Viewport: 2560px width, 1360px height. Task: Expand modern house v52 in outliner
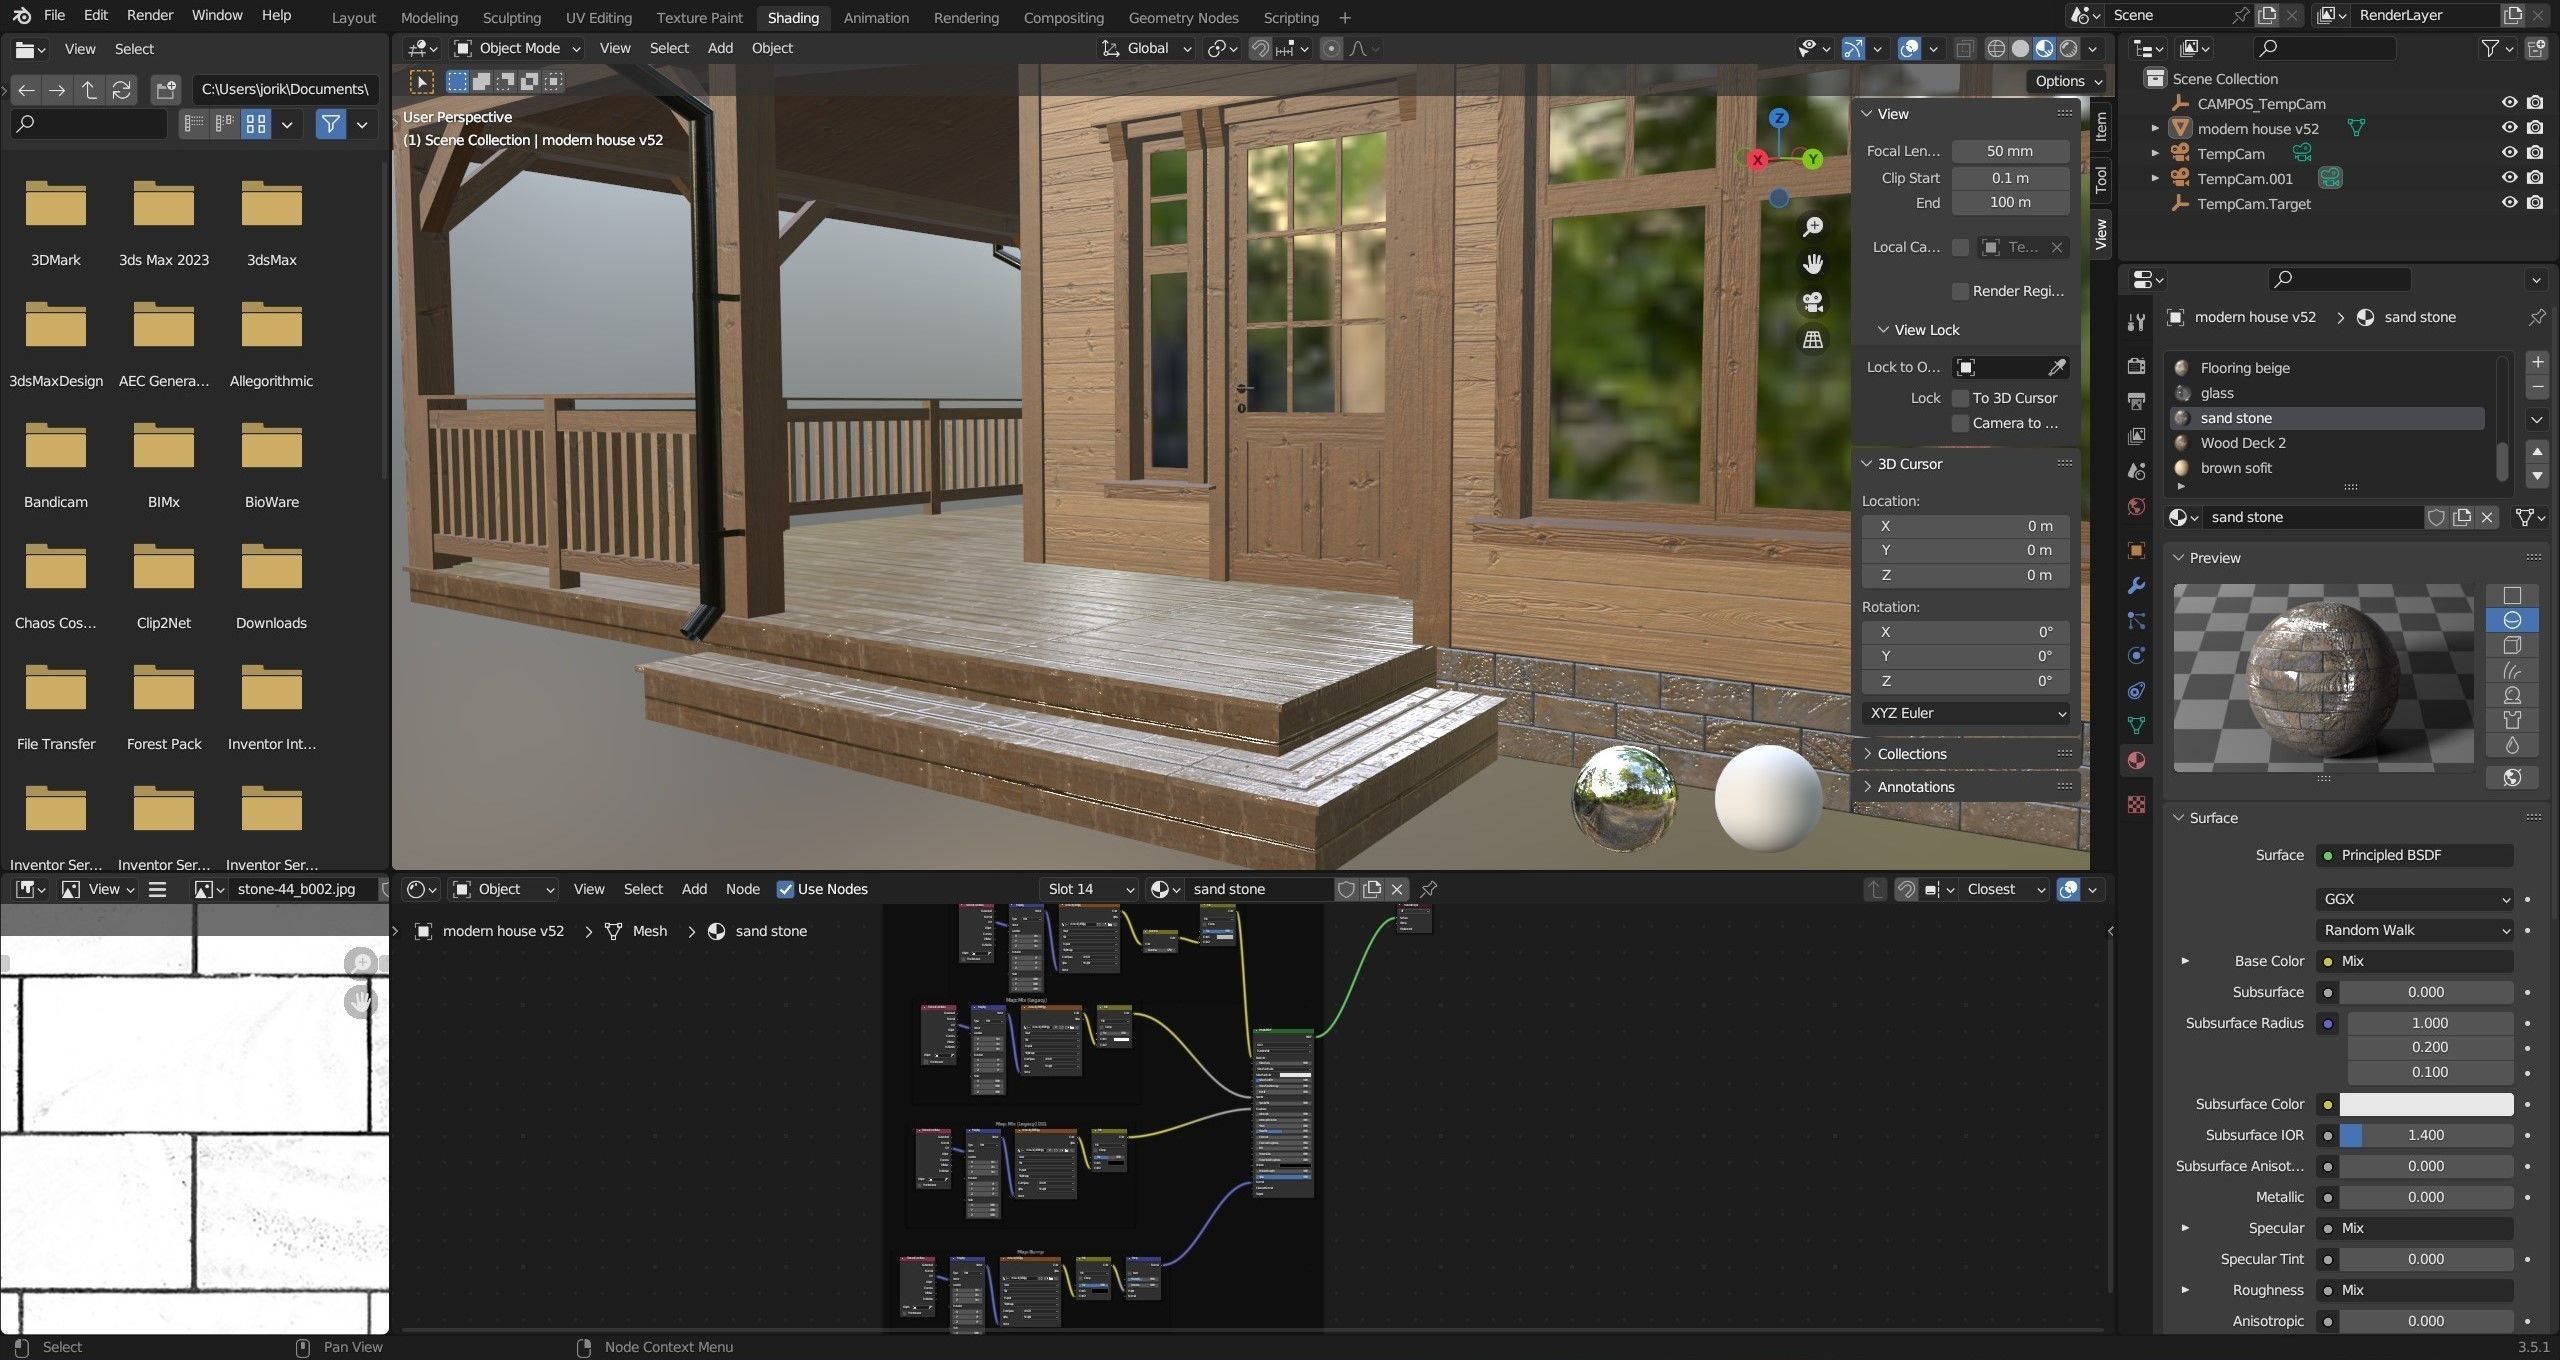tap(2155, 128)
